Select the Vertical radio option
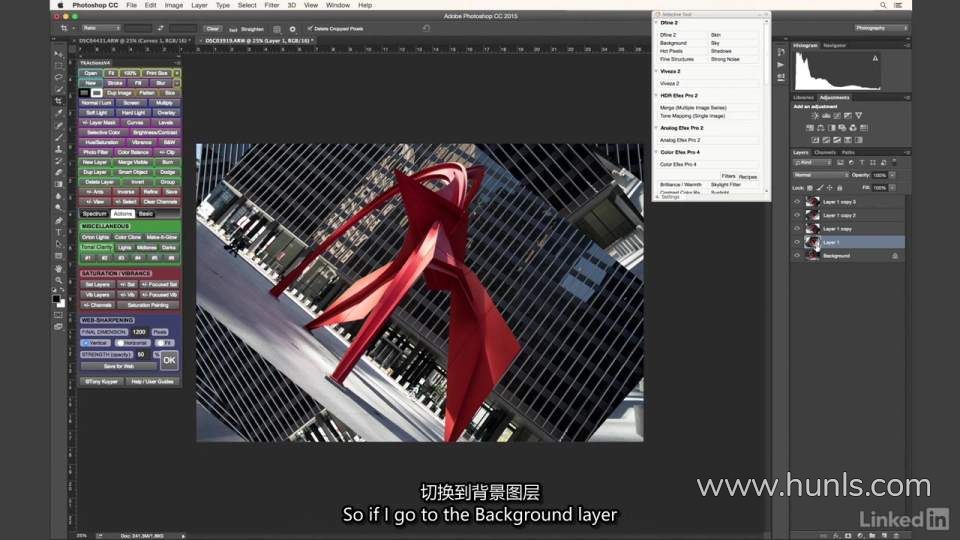This screenshot has width=960, height=540. 86,343
